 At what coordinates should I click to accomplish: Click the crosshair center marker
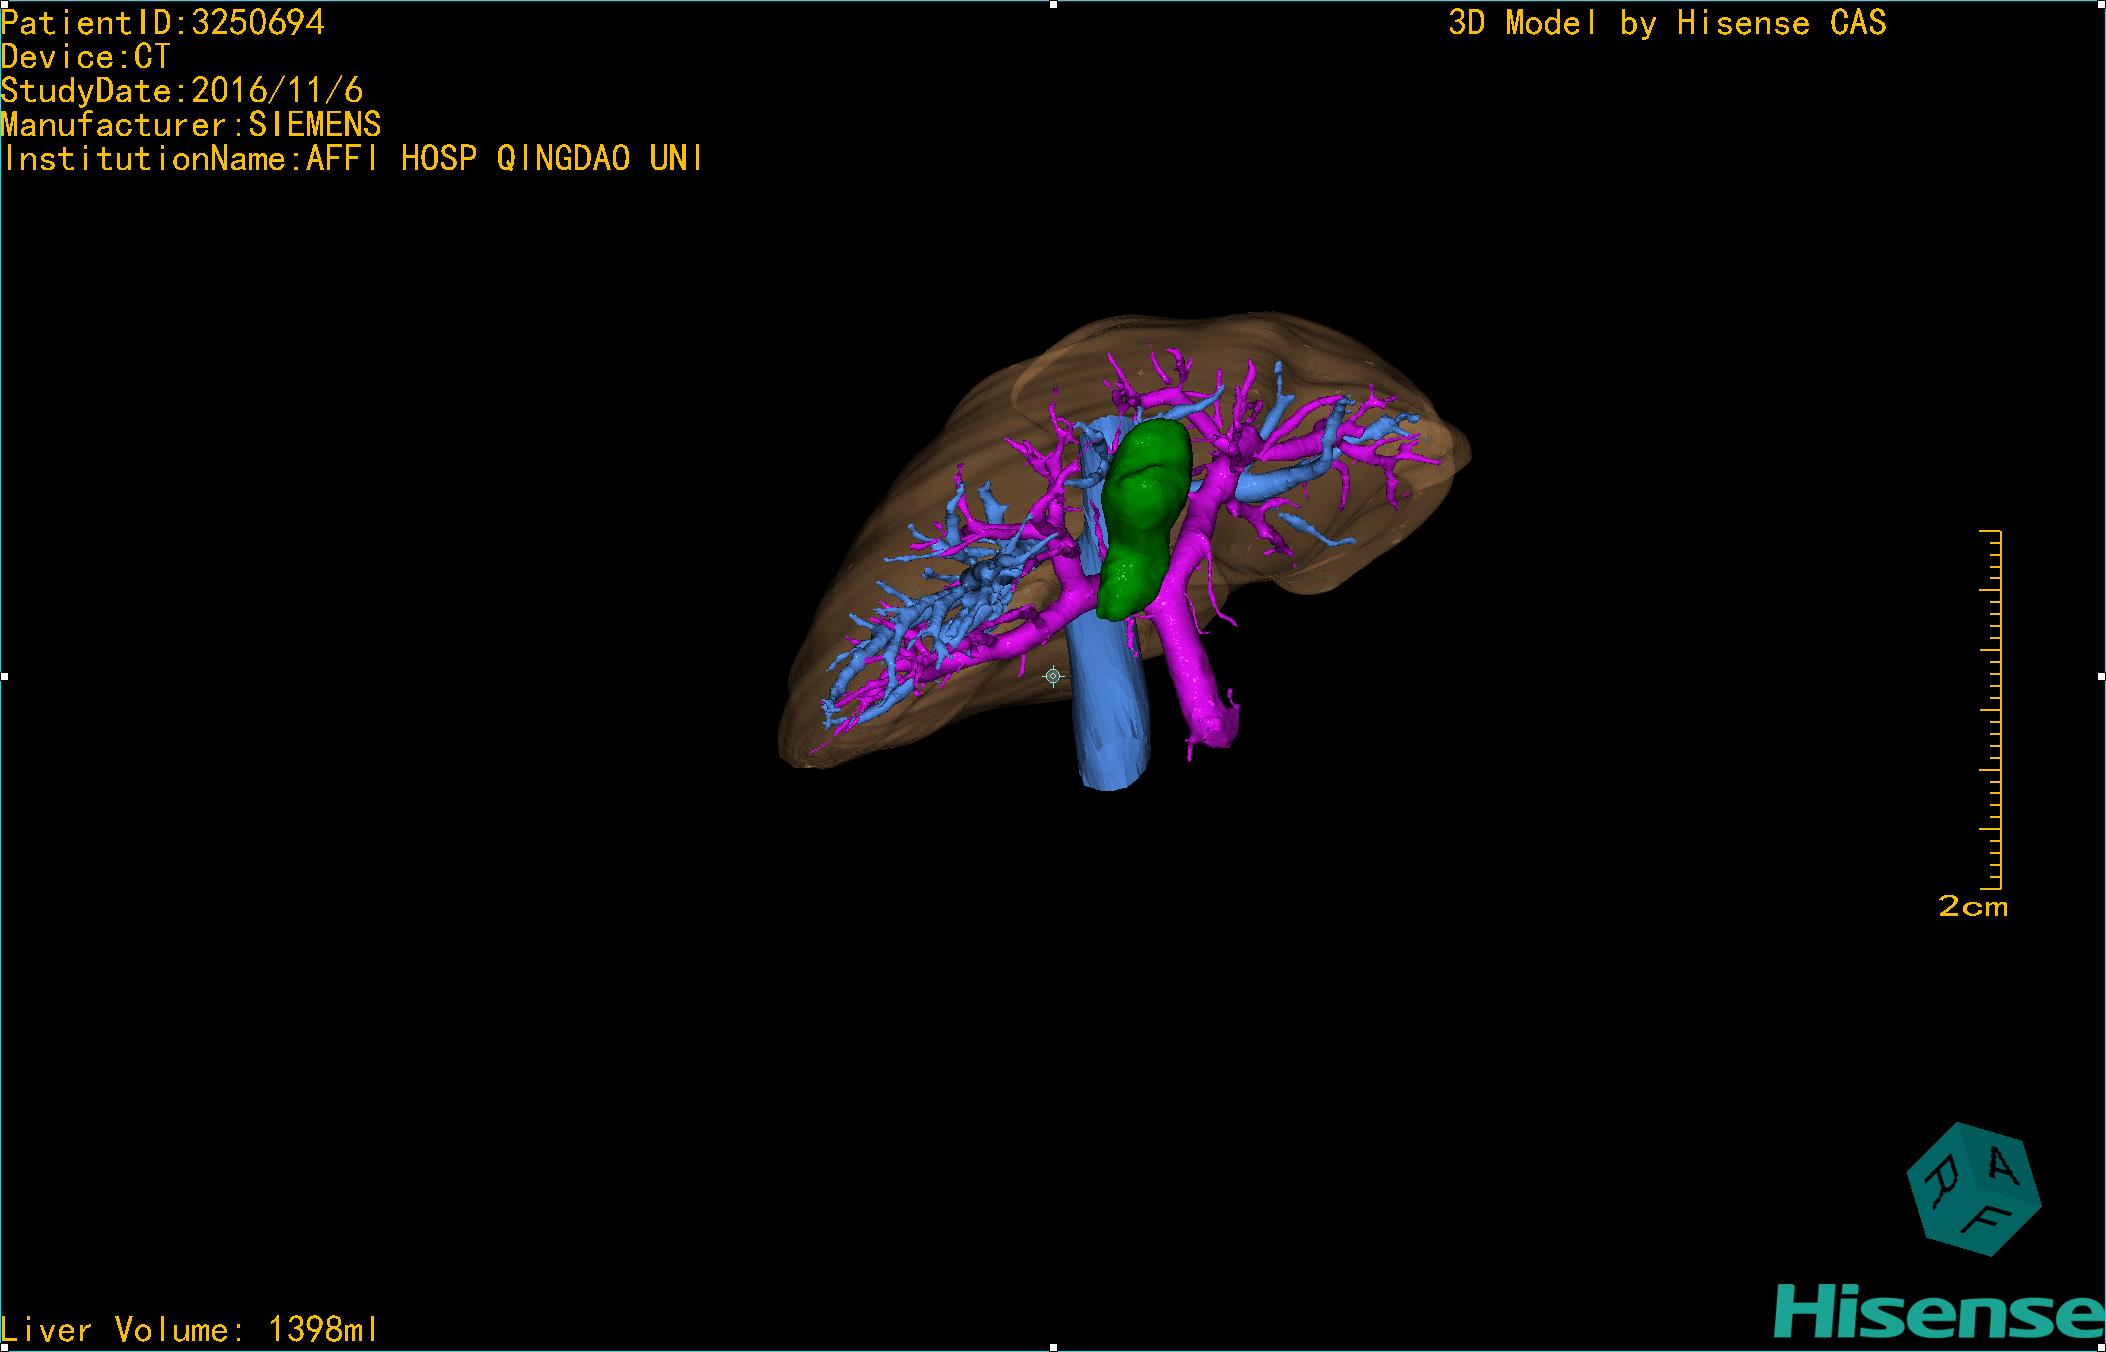[1053, 677]
